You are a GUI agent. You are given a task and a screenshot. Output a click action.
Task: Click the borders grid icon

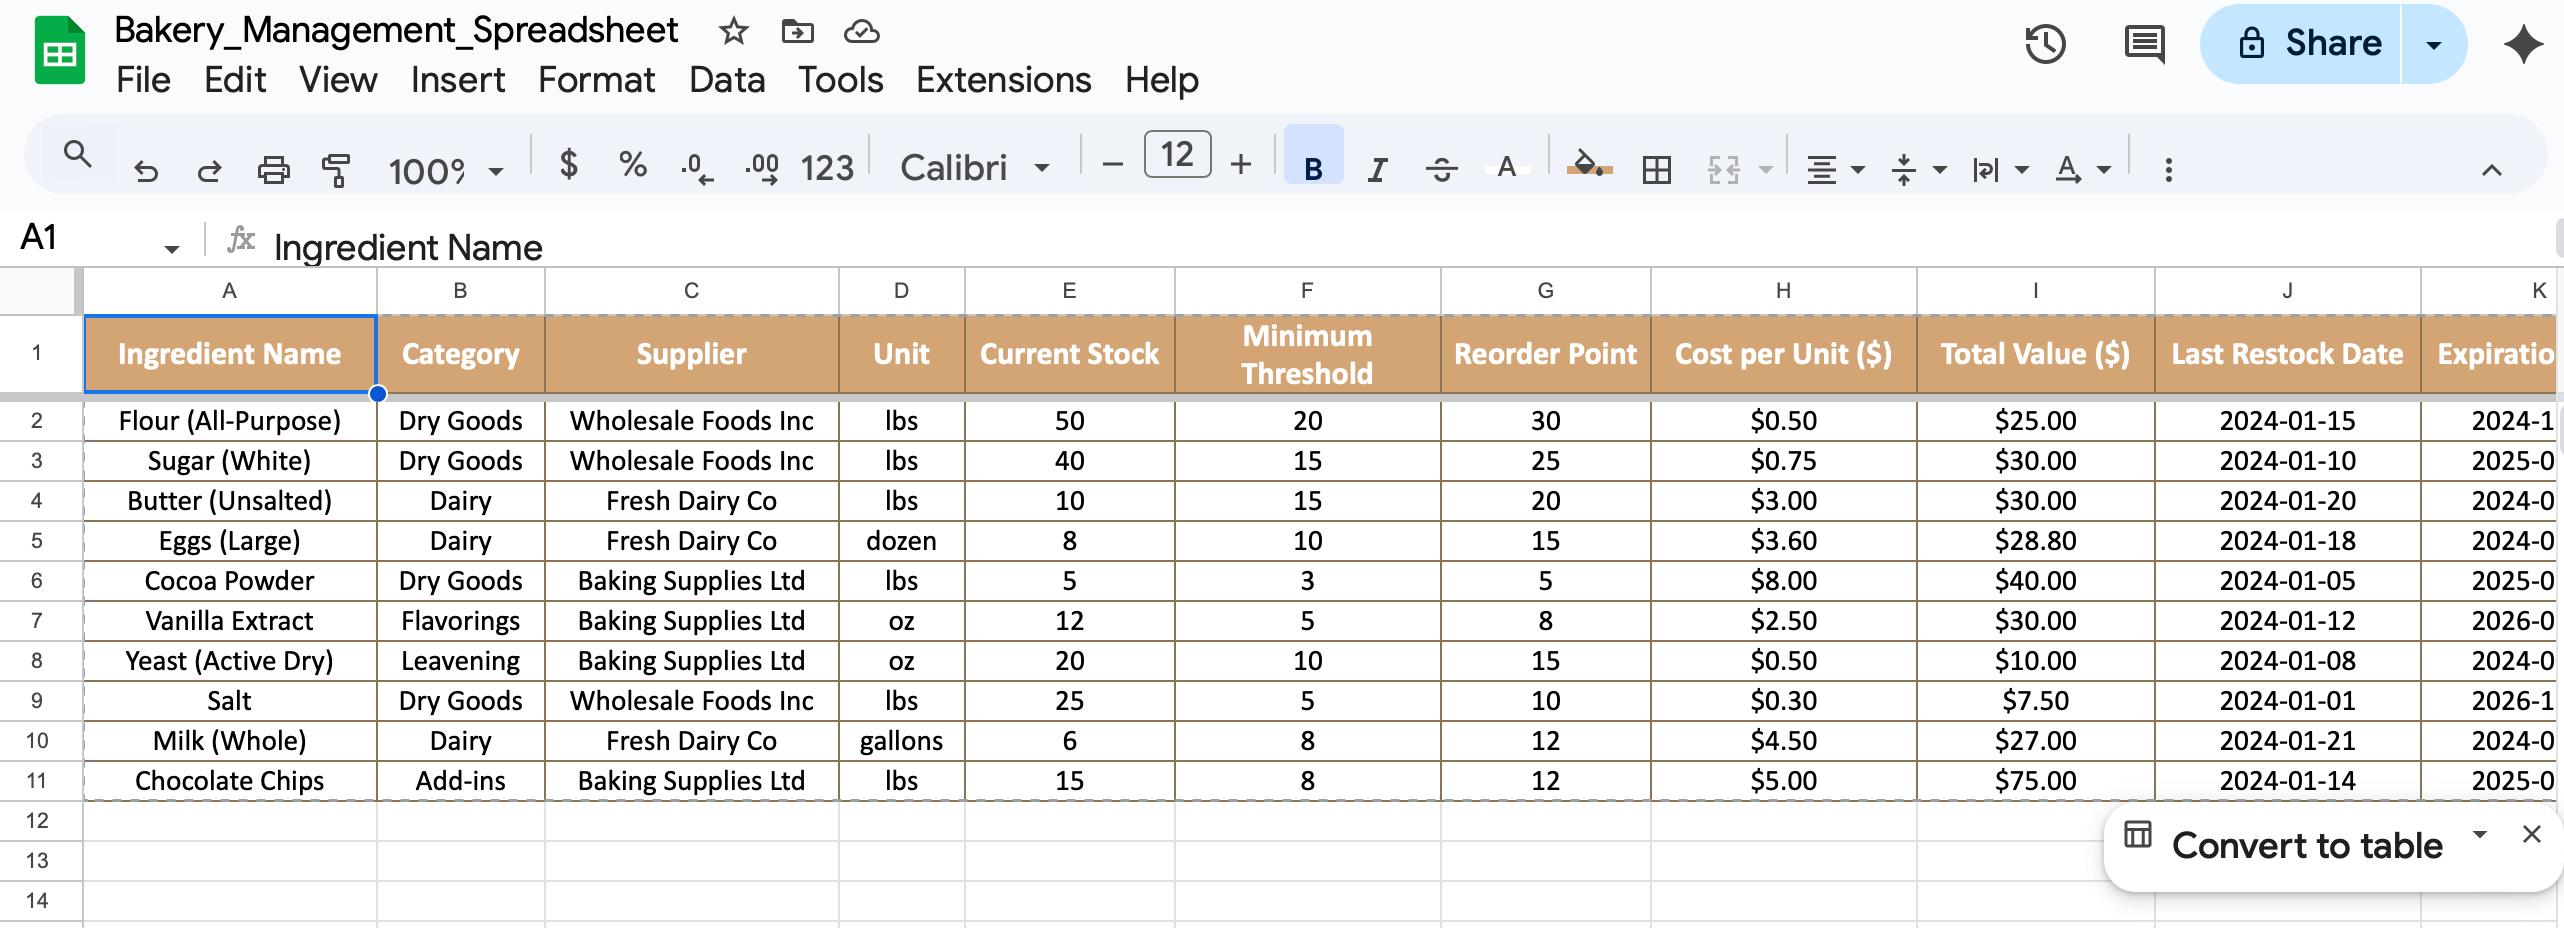tap(1657, 170)
